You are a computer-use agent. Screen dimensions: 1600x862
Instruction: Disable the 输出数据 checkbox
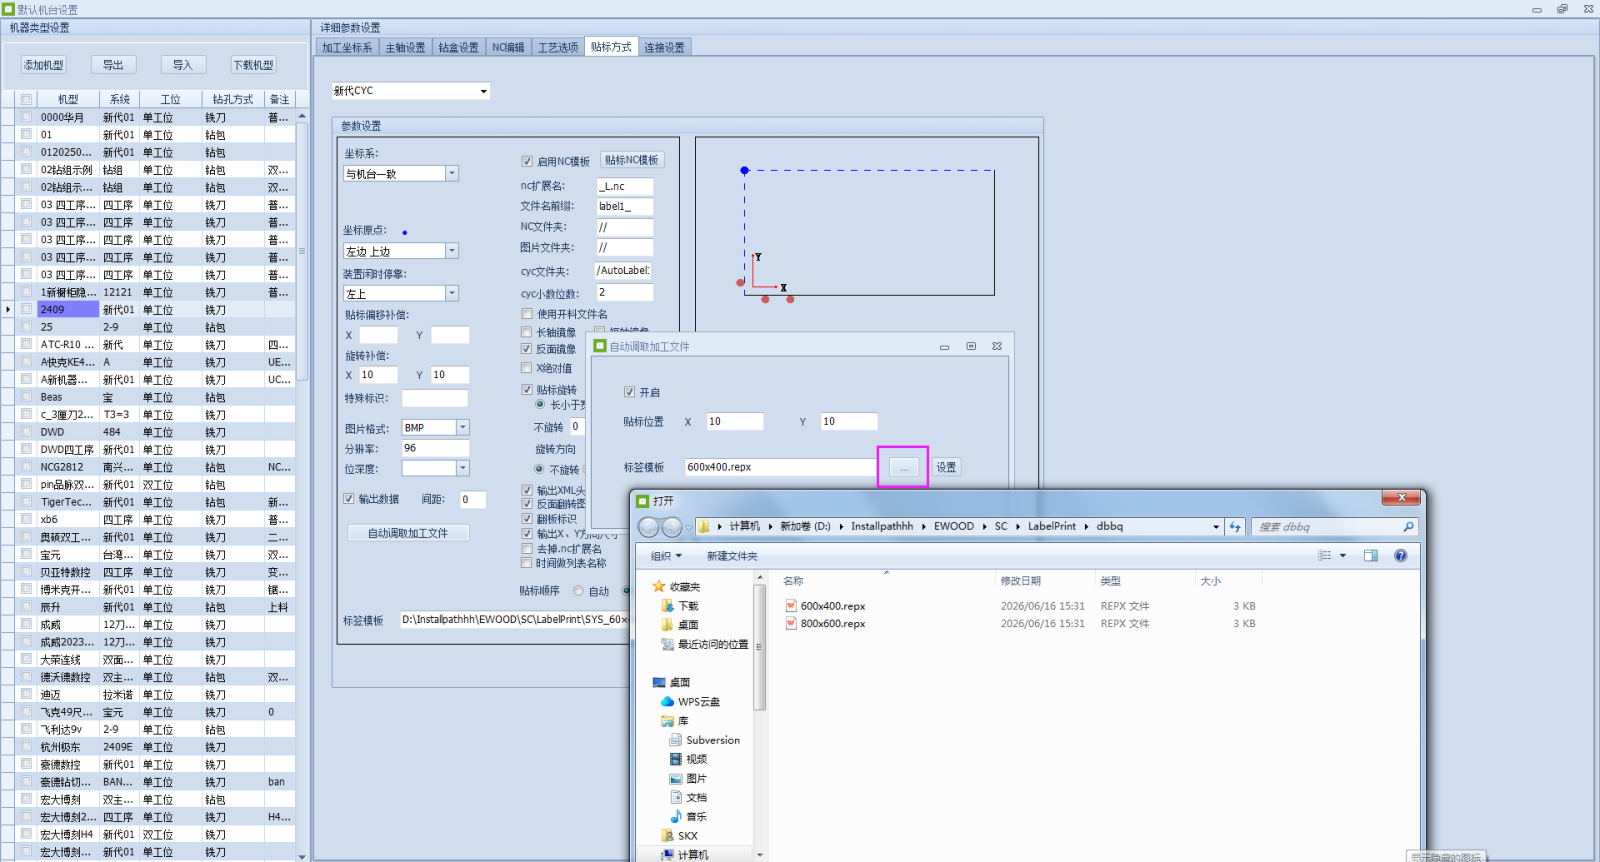[x=349, y=499]
